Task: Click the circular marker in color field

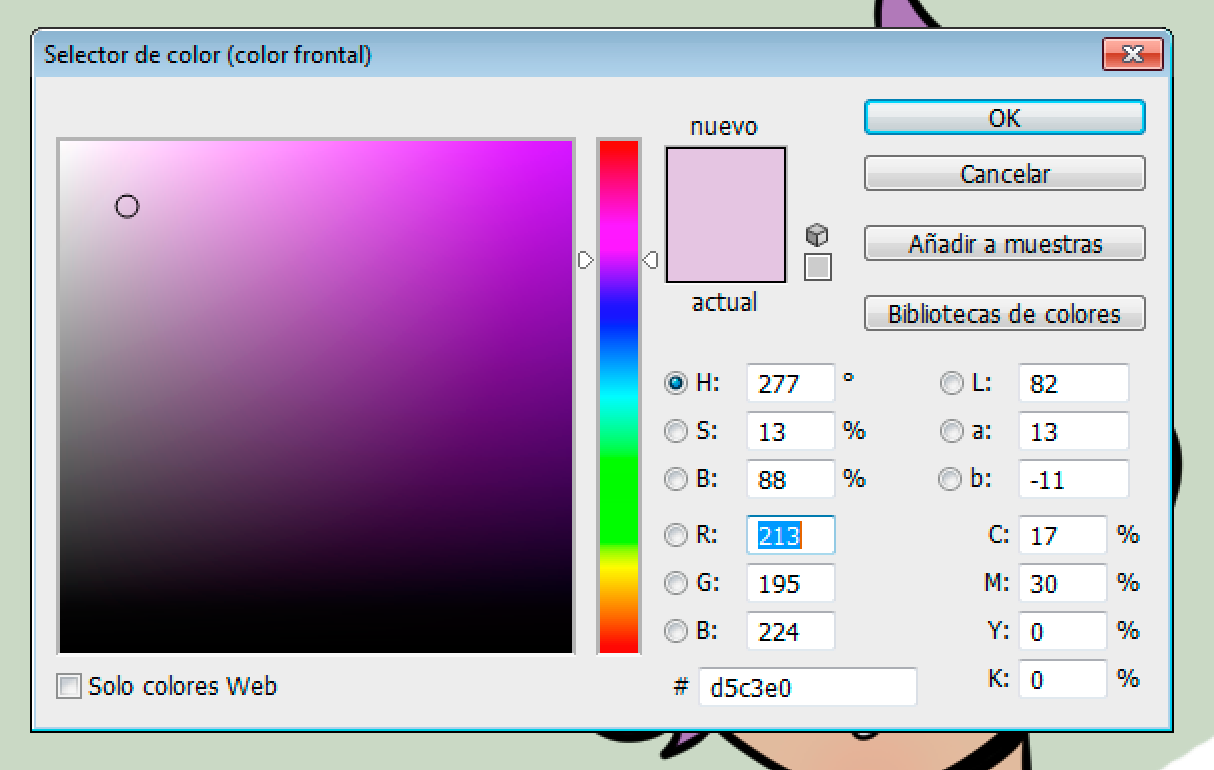Action: [127, 207]
